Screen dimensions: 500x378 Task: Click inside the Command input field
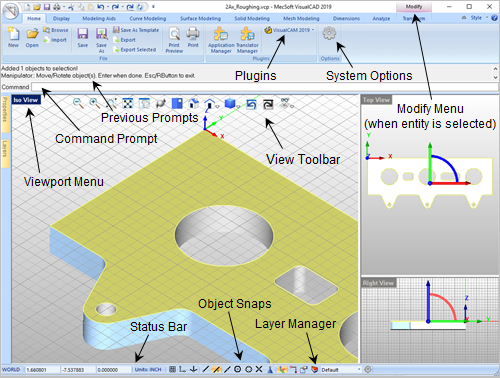[265, 87]
